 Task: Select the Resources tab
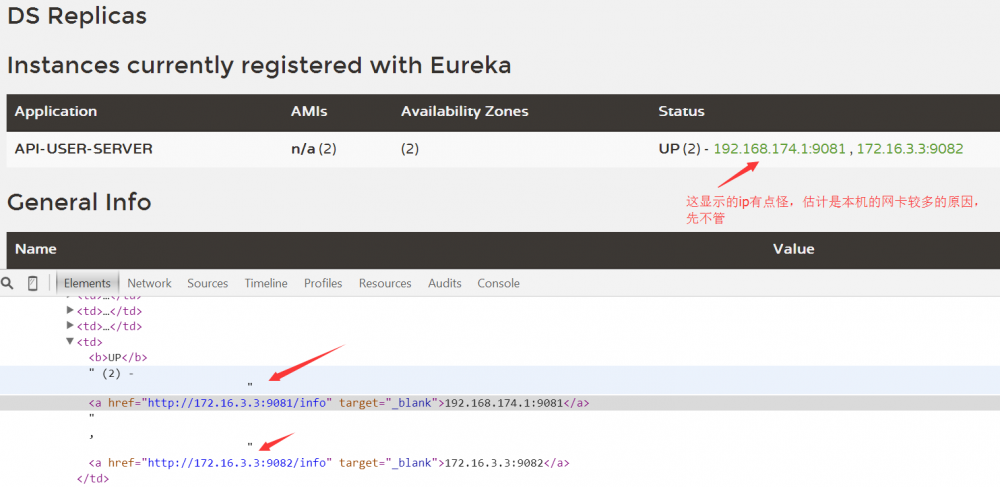385,283
